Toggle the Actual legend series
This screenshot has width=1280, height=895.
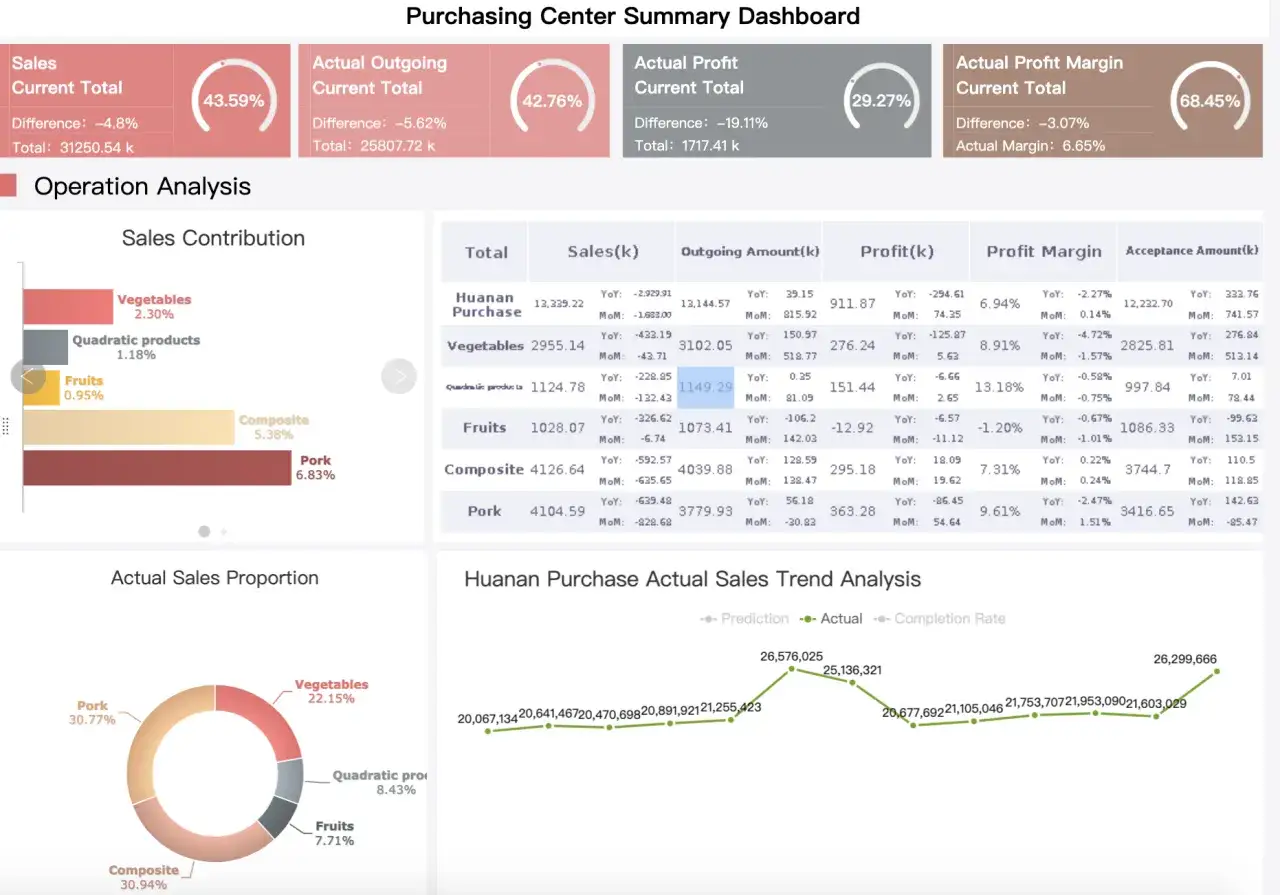(x=831, y=619)
